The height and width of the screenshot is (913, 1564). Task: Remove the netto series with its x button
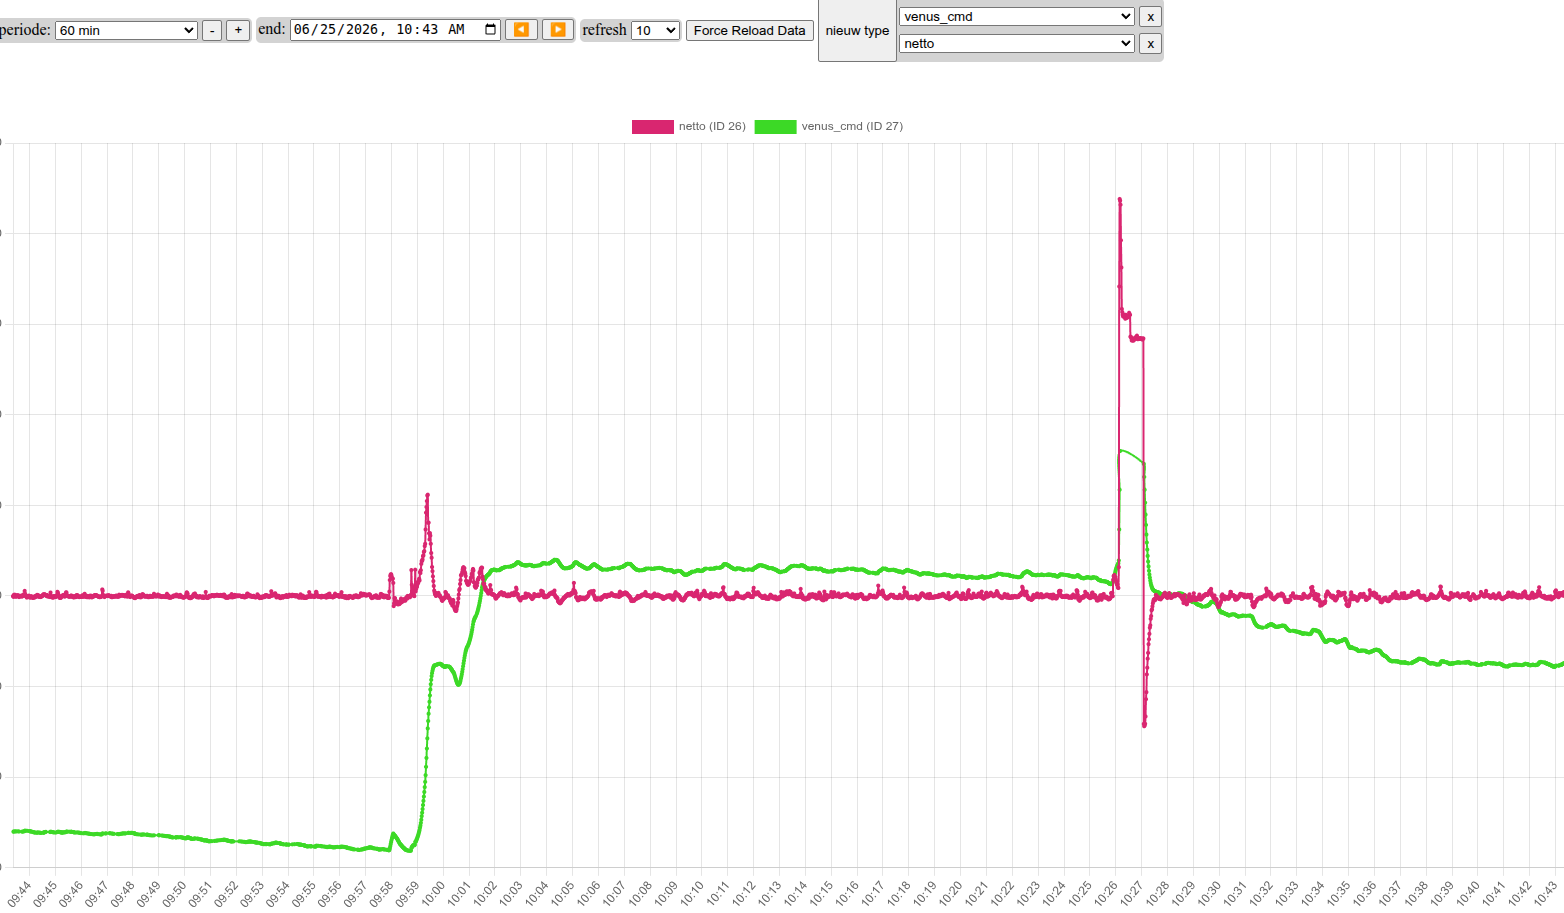(x=1150, y=44)
